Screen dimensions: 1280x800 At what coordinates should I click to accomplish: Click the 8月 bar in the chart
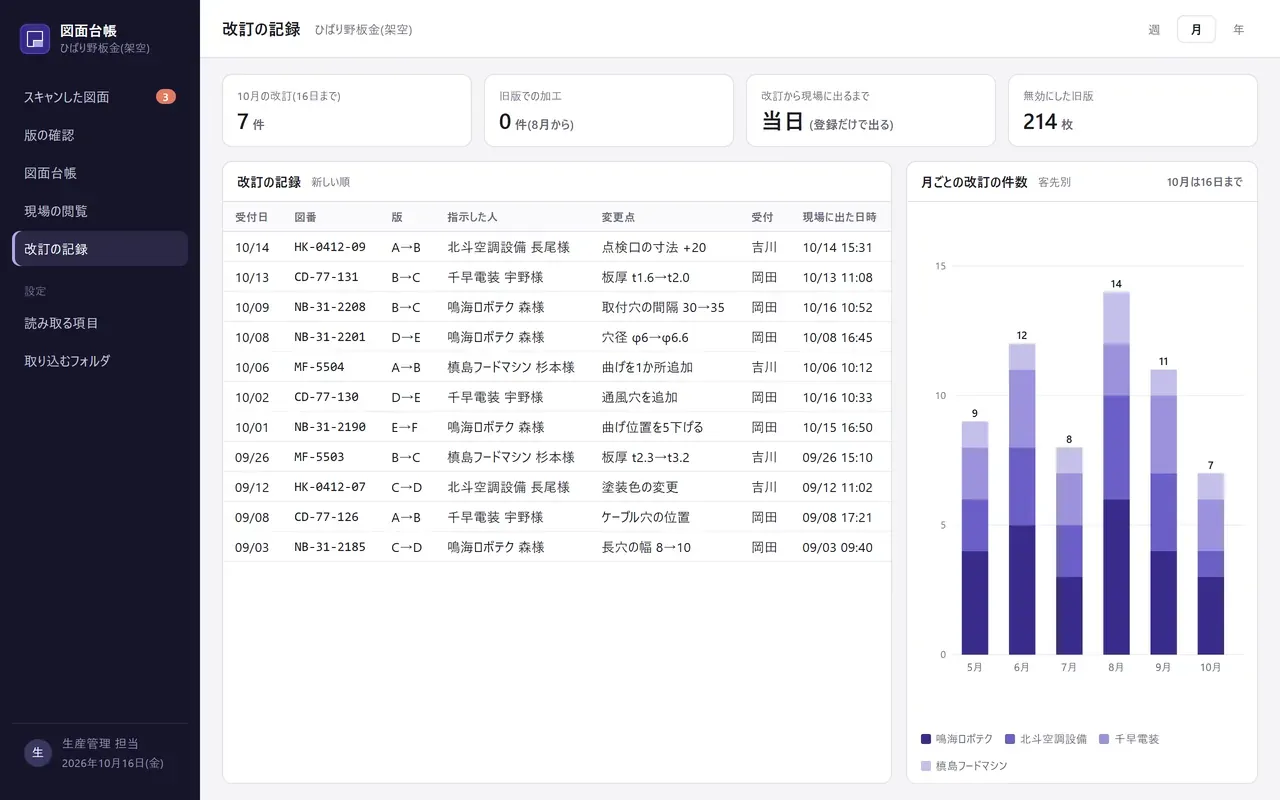point(1116,473)
